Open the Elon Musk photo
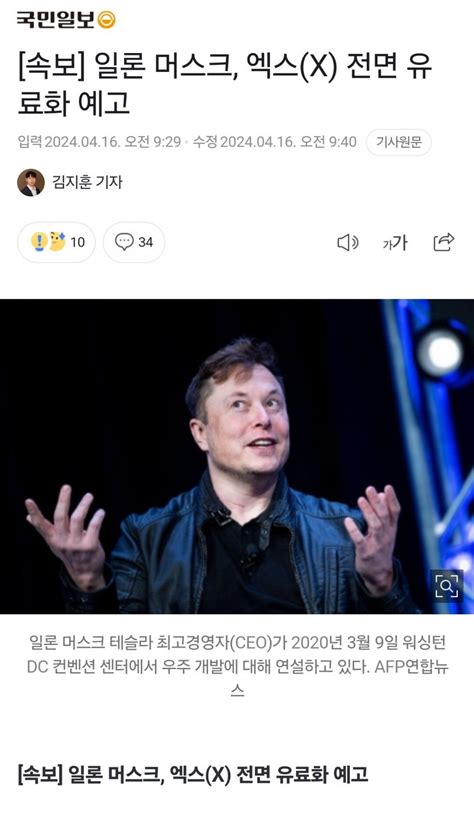 point(237,456)
